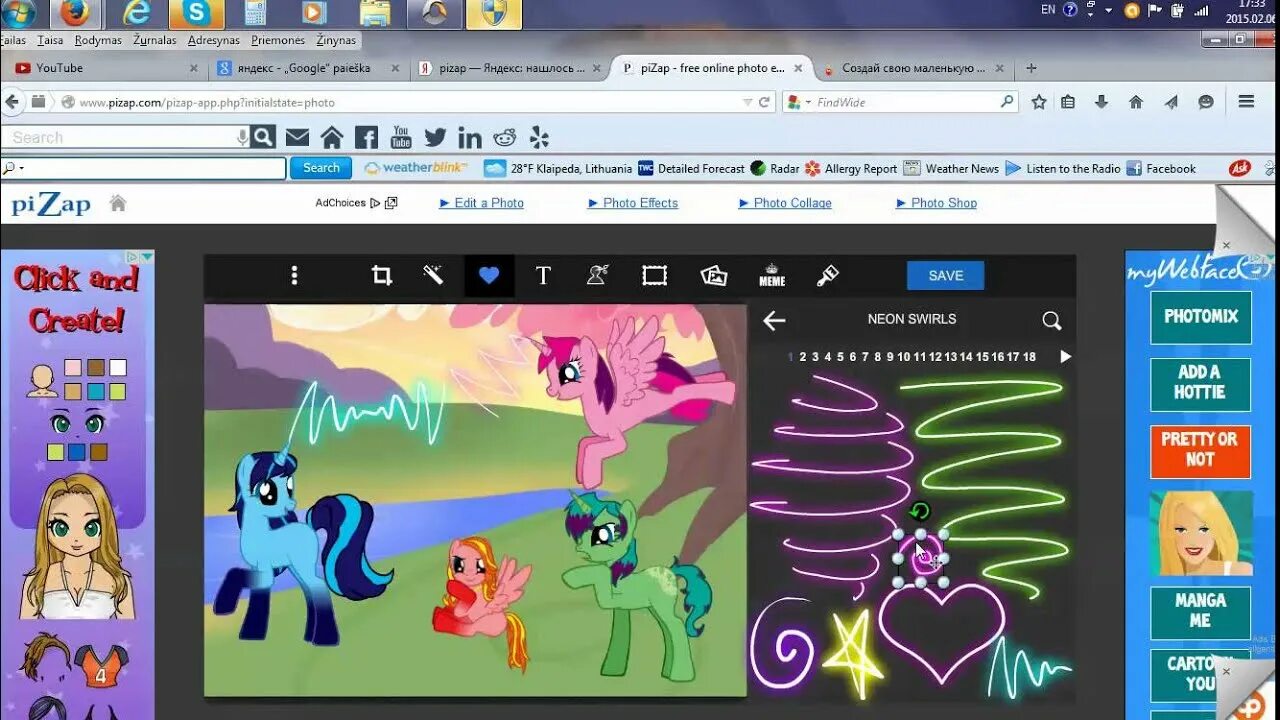Open sticker page 18
Image resolution: width=1280 pixels, height=720 pixels.
(x=1029, y=357)
